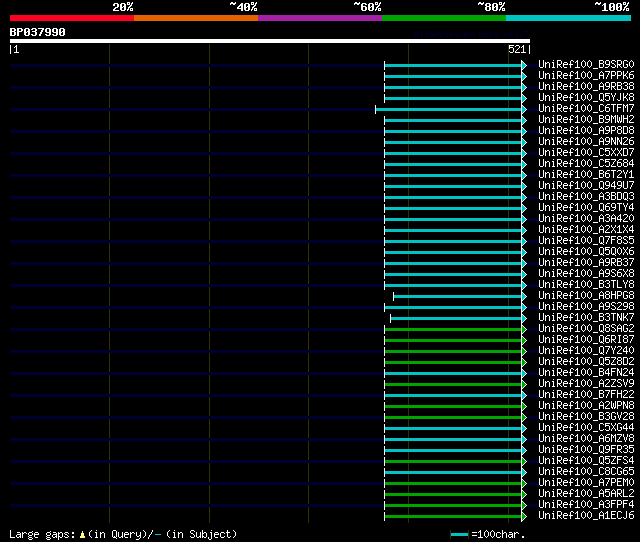The height and width of the screenshot is (542, 640).
Task: Click the cyan 100char scale bar
Action: pyautogui.click(x=459, y=534)
